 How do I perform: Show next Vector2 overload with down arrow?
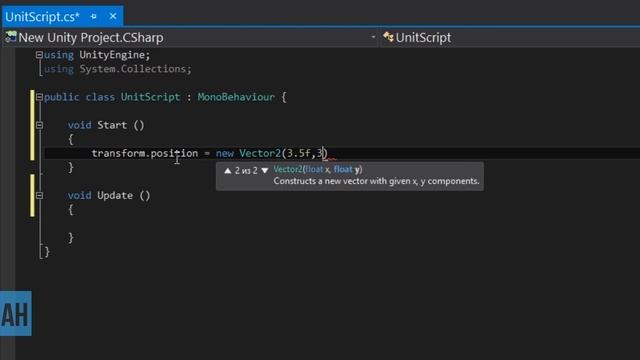[264, 171]
